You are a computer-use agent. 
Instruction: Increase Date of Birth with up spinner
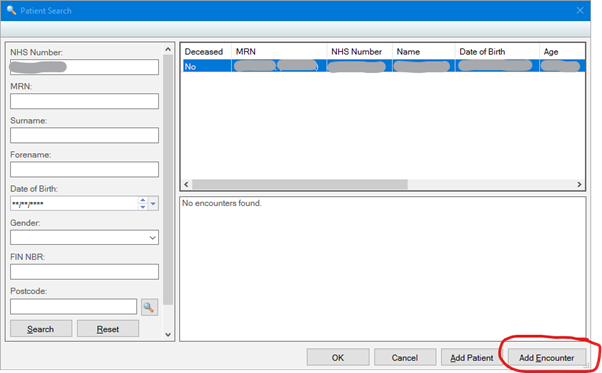click(x=143, y=200)
